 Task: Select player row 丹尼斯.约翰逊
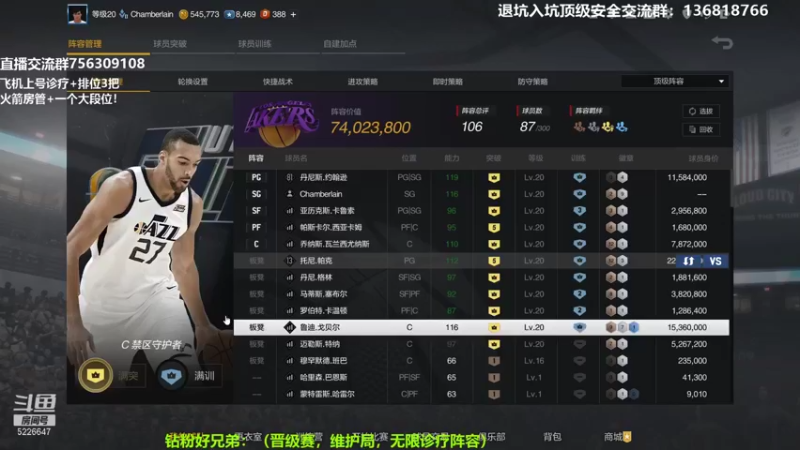[x=481, y=178]
